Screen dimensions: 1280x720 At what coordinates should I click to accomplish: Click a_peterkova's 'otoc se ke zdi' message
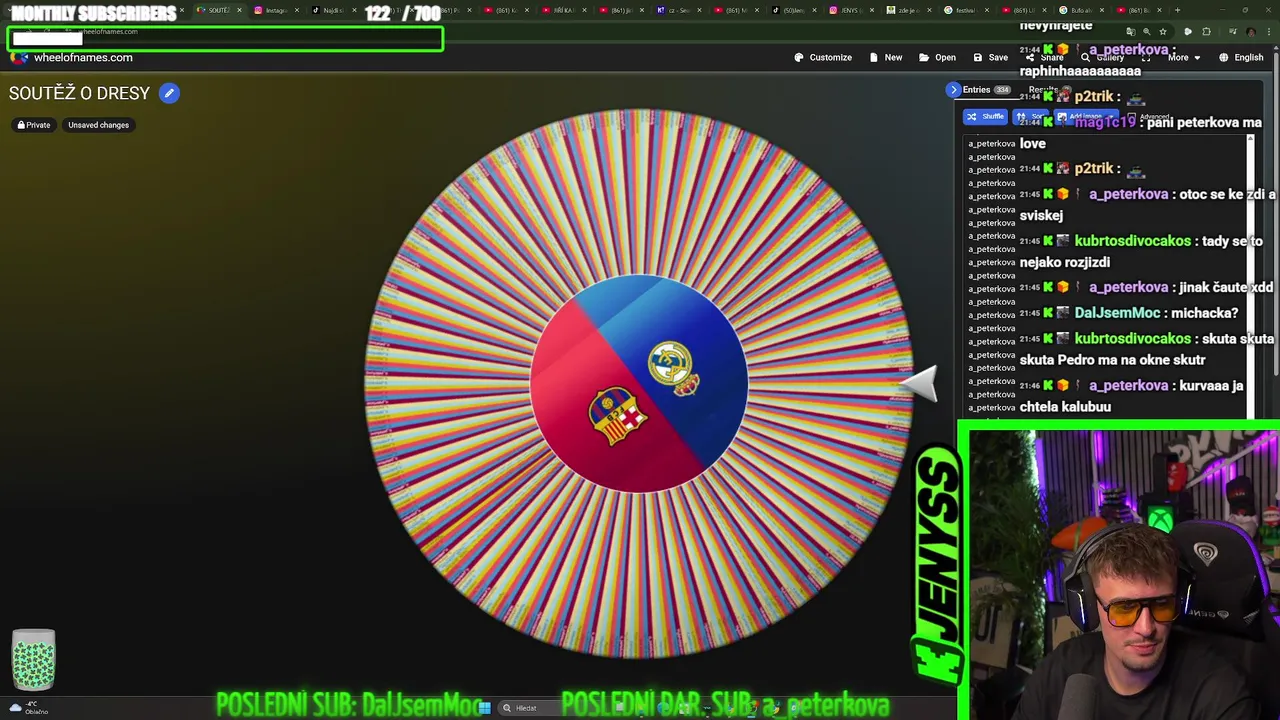coord(1147,205)
